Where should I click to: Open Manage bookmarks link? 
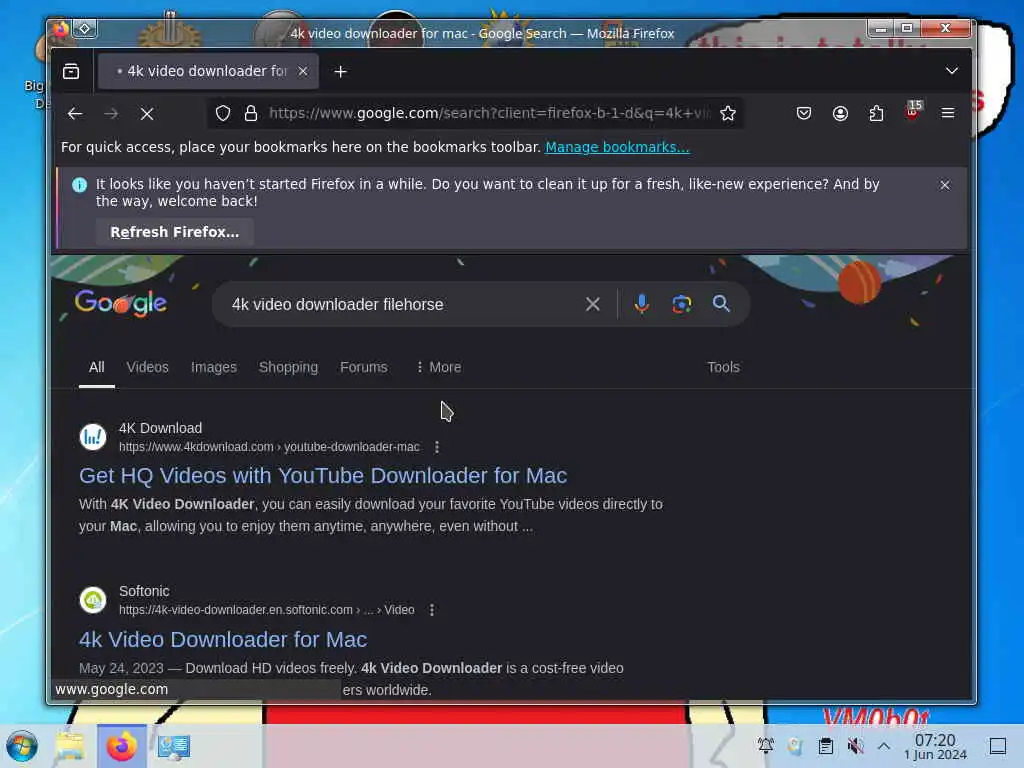(617, 147)
